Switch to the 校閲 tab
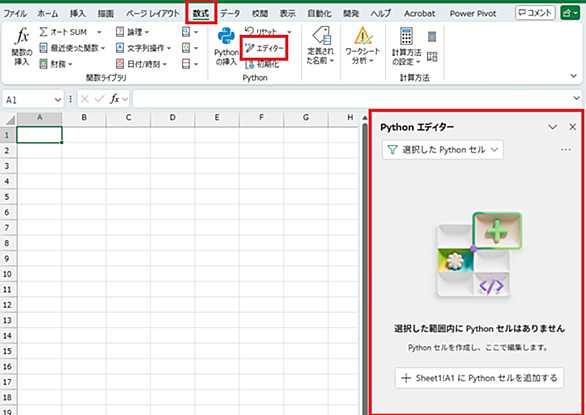This screenshot has height=415, width=586. pyautogui.click(x=260, y=14)
